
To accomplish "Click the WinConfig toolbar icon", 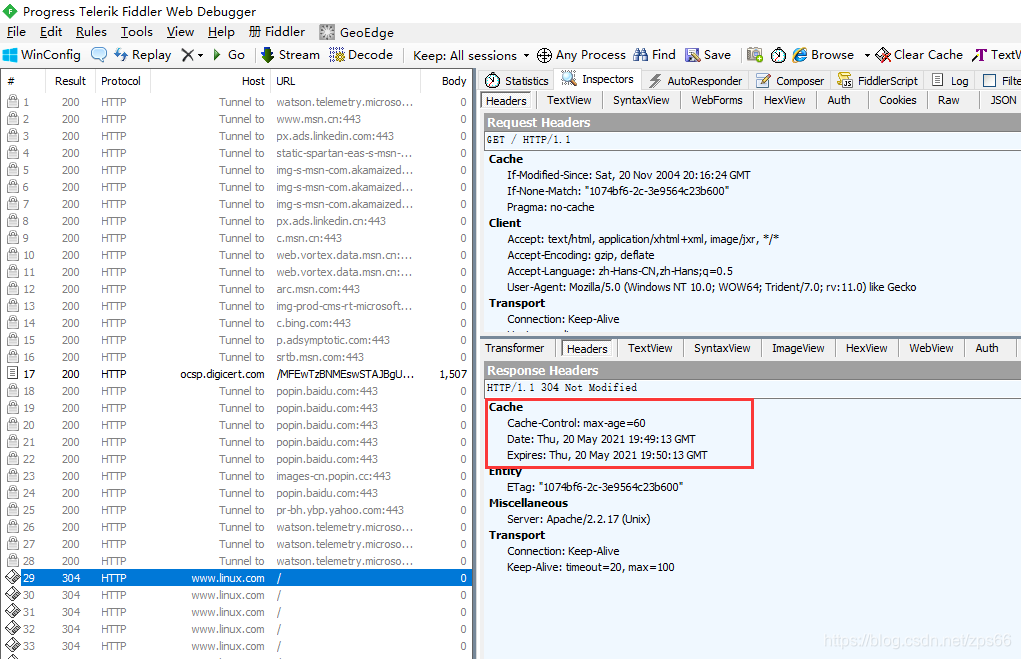I will 42,55.
